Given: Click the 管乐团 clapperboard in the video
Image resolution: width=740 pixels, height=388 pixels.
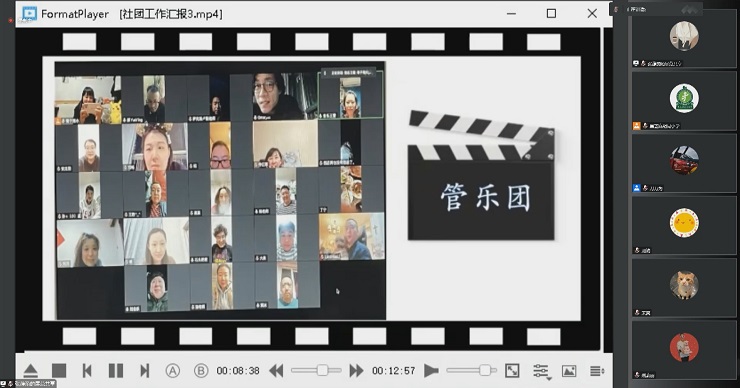Looking at the screenshot, I should point(481,176).
